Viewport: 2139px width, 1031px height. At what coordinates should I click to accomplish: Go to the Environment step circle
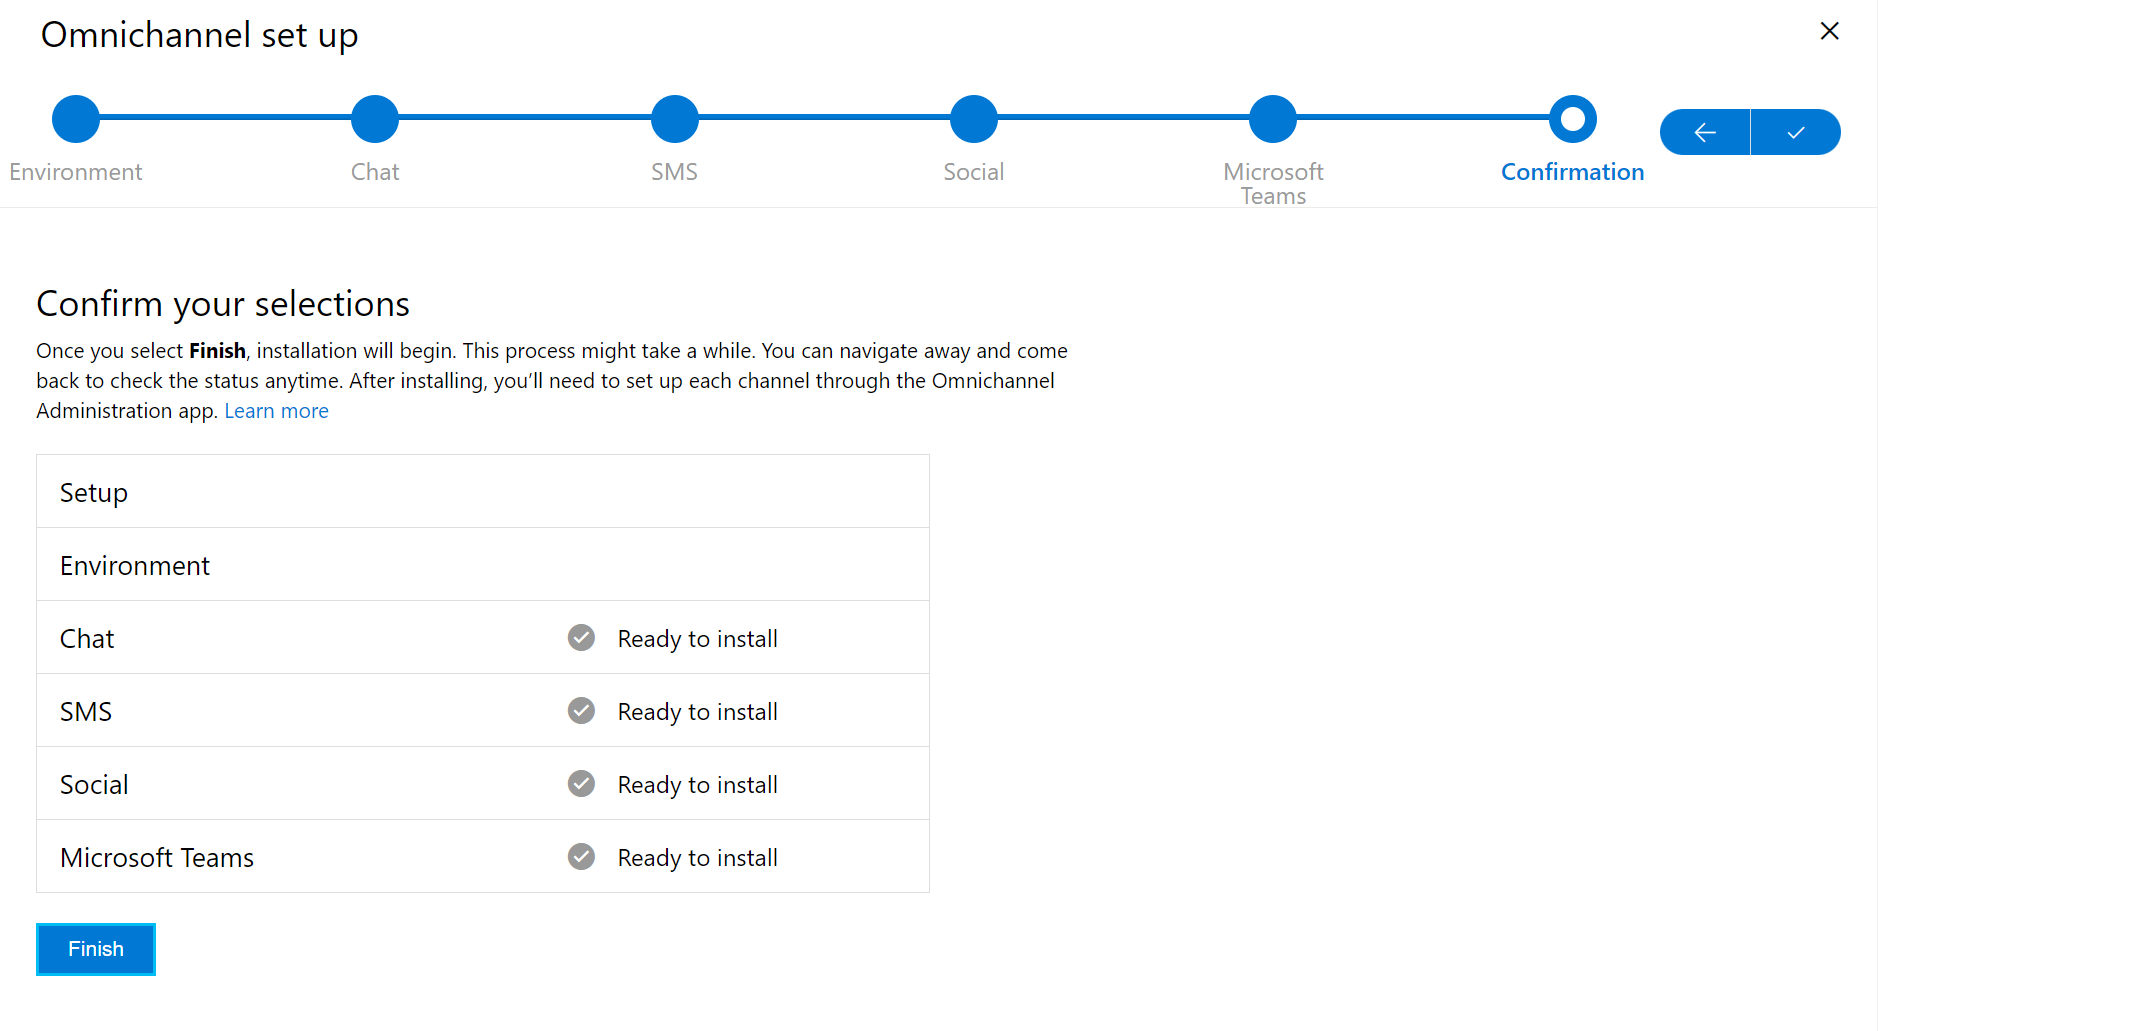(76, 119)
